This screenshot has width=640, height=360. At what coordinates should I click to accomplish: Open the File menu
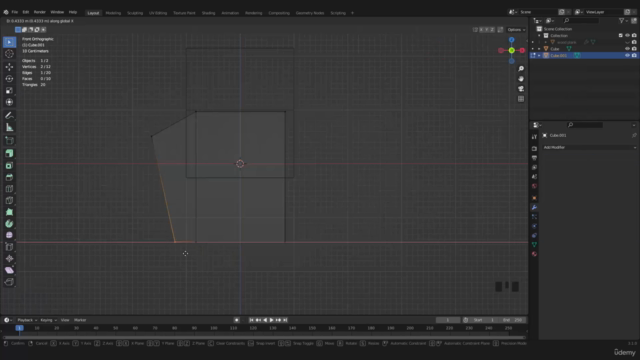click(15, 12)
